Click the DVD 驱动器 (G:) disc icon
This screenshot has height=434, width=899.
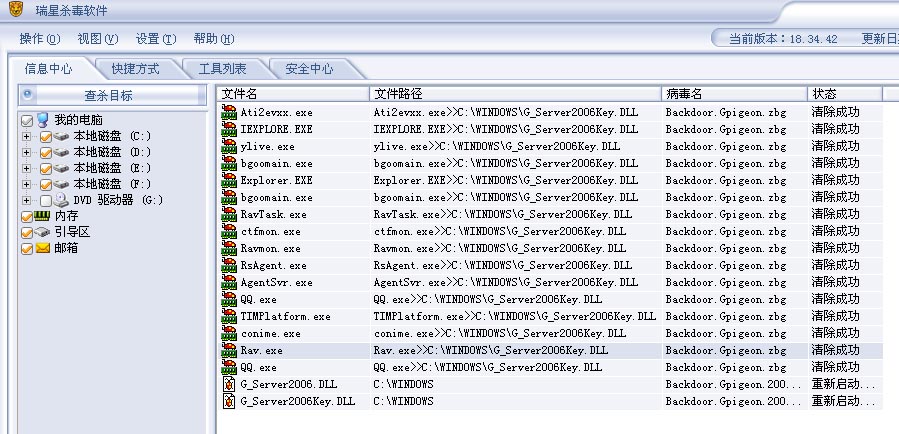(x=61, y=200)
